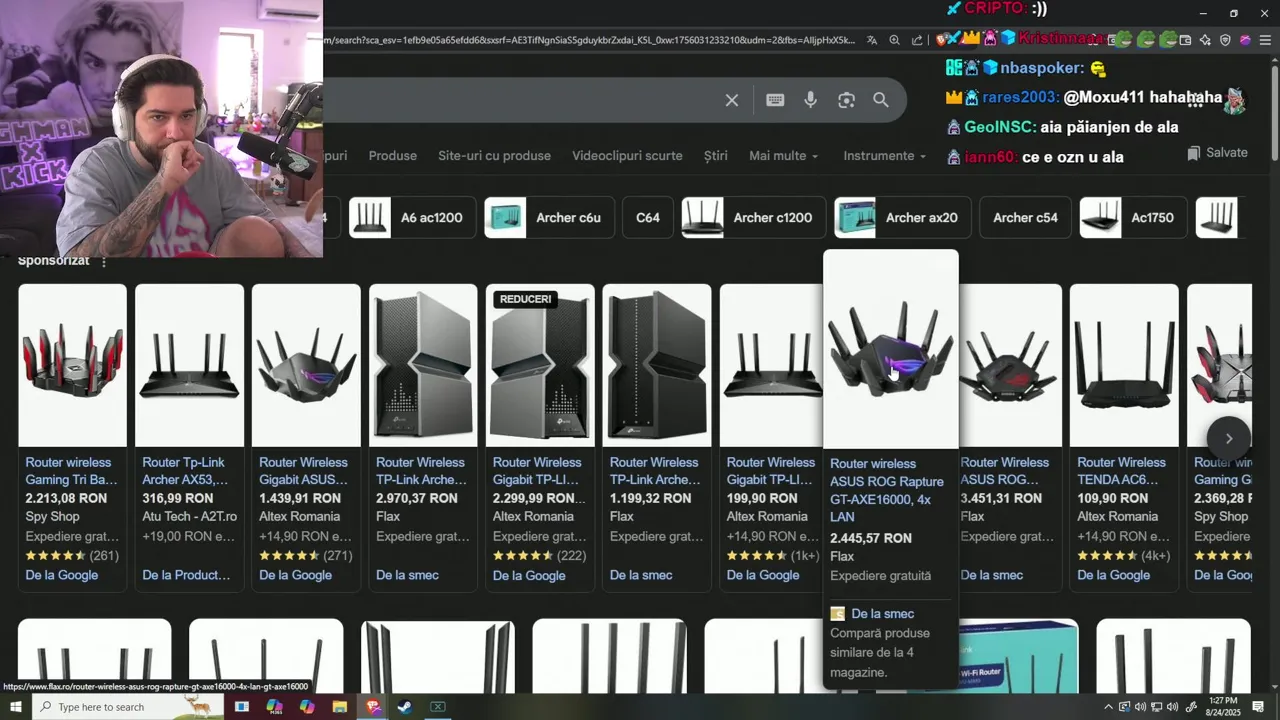
Task: Click the zoom magnifier icon in address bar
Action: pyautogui.click(x=894, y=40)
